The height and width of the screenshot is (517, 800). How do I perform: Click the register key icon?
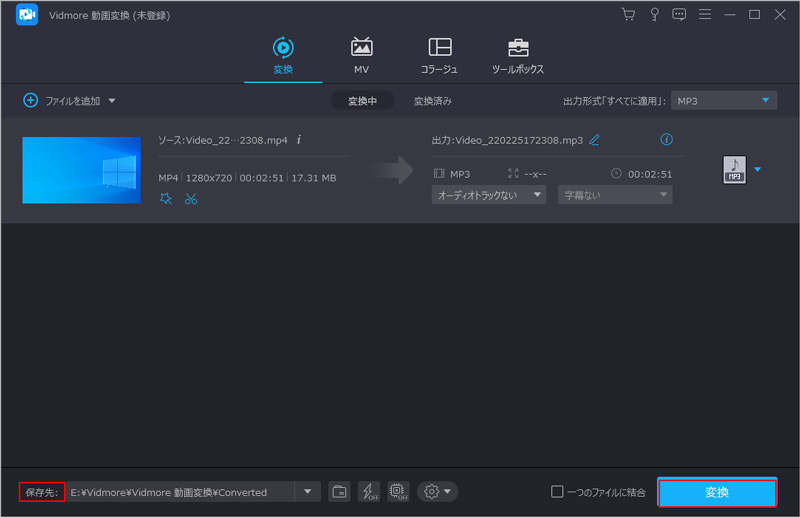[654, 14]
